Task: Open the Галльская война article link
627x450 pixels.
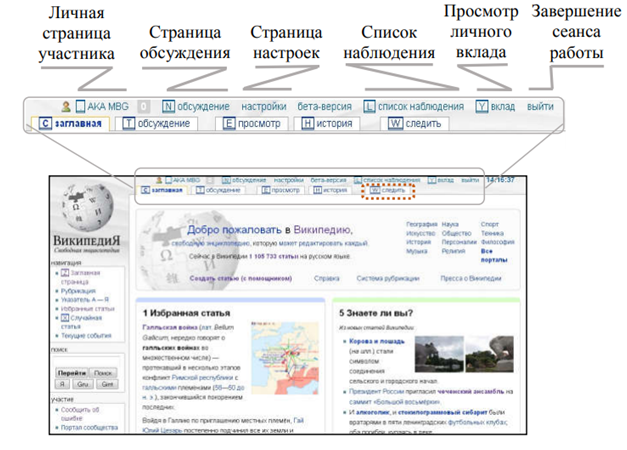Action: click(x=170, y=327)
